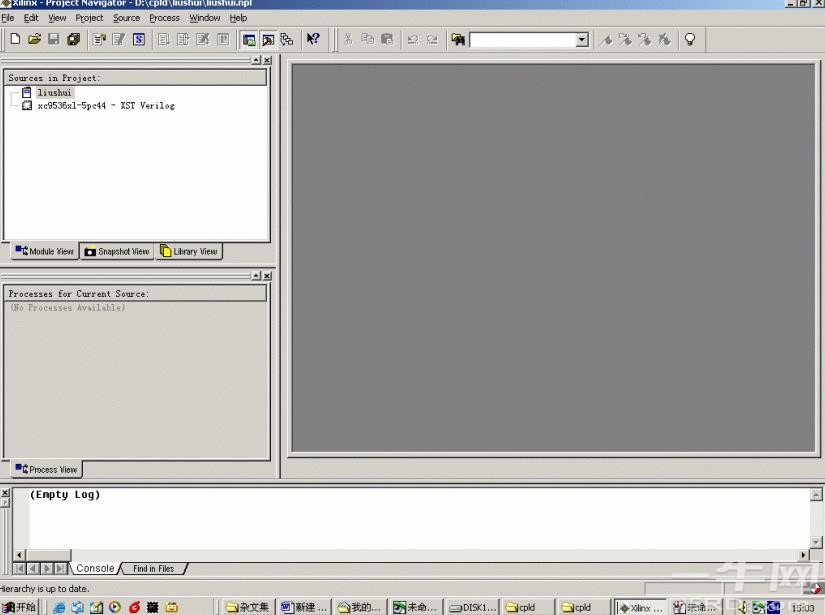Screen dimensions: 825x615
Task: Switch to Find in Files tab
Action: pyautogui.click(x=153, y=568)
